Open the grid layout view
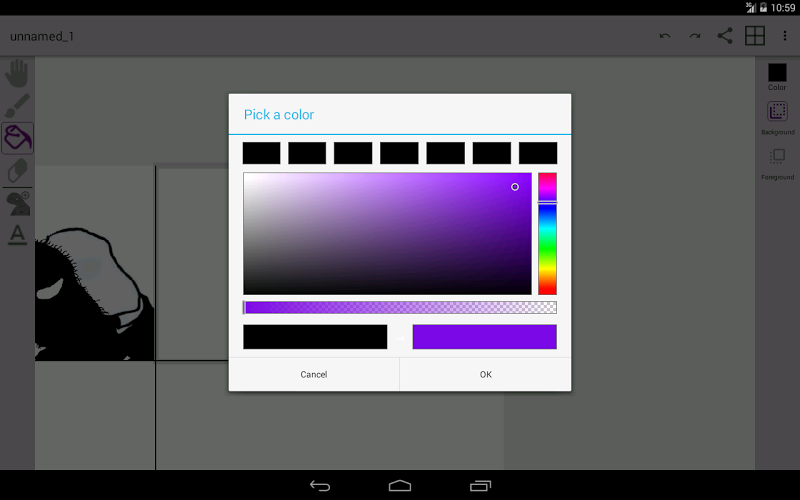 (755, 36)
